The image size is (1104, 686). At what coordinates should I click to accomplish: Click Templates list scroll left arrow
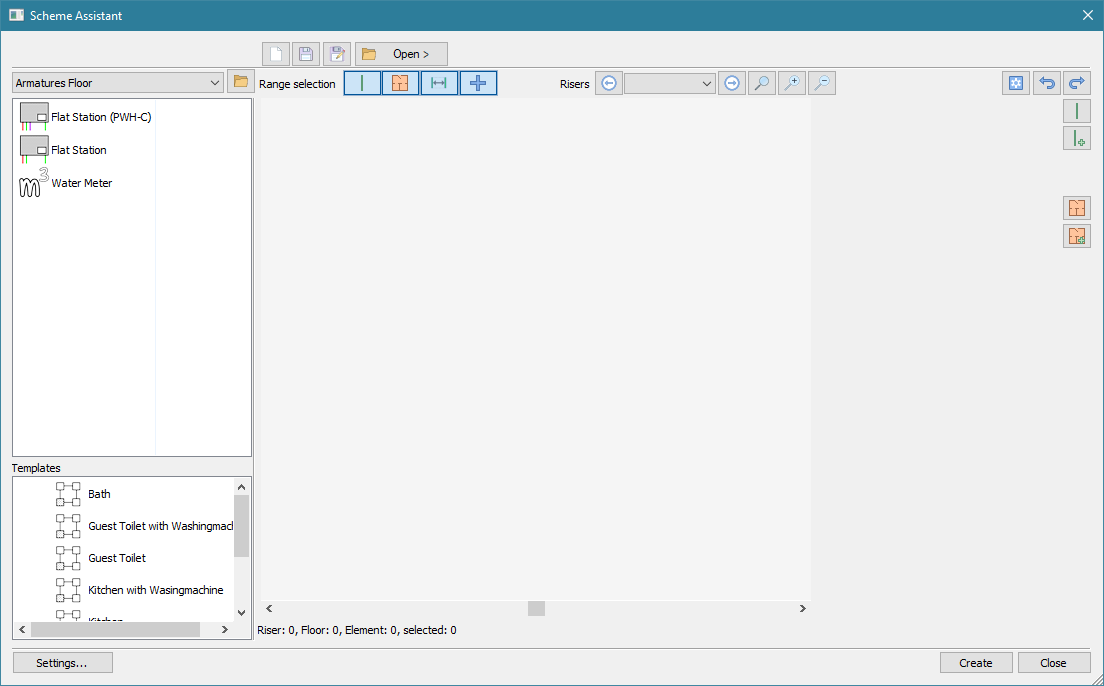pos(22,630)
